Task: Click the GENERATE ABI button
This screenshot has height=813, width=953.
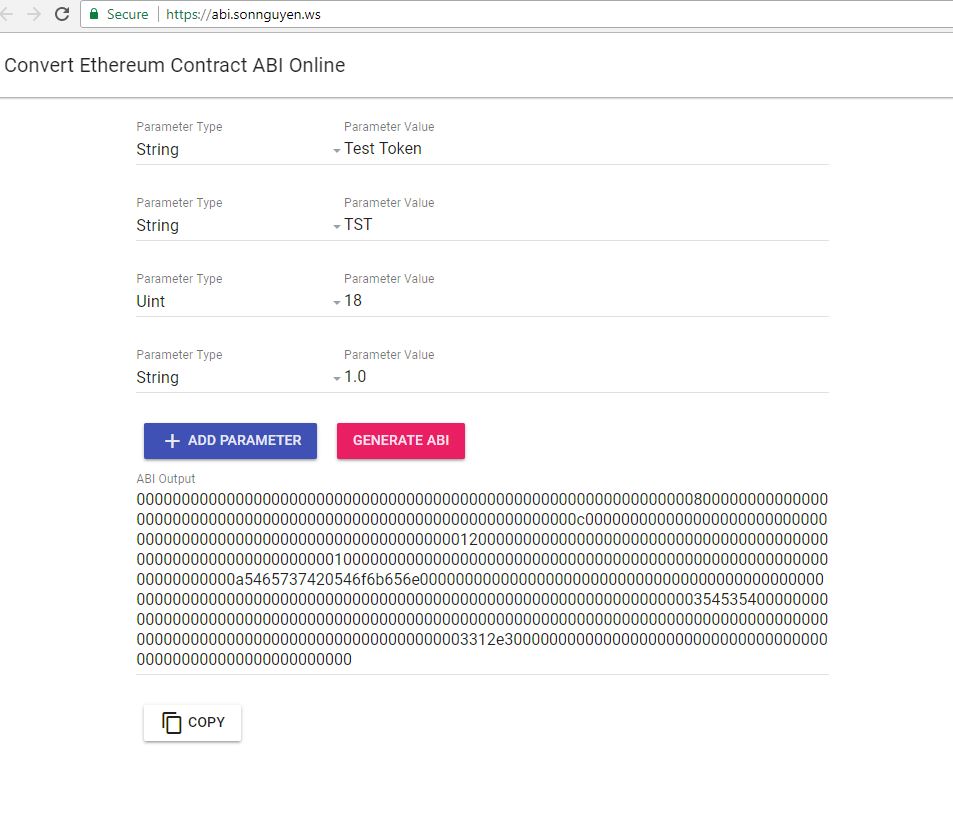Action: pos(401,441)
